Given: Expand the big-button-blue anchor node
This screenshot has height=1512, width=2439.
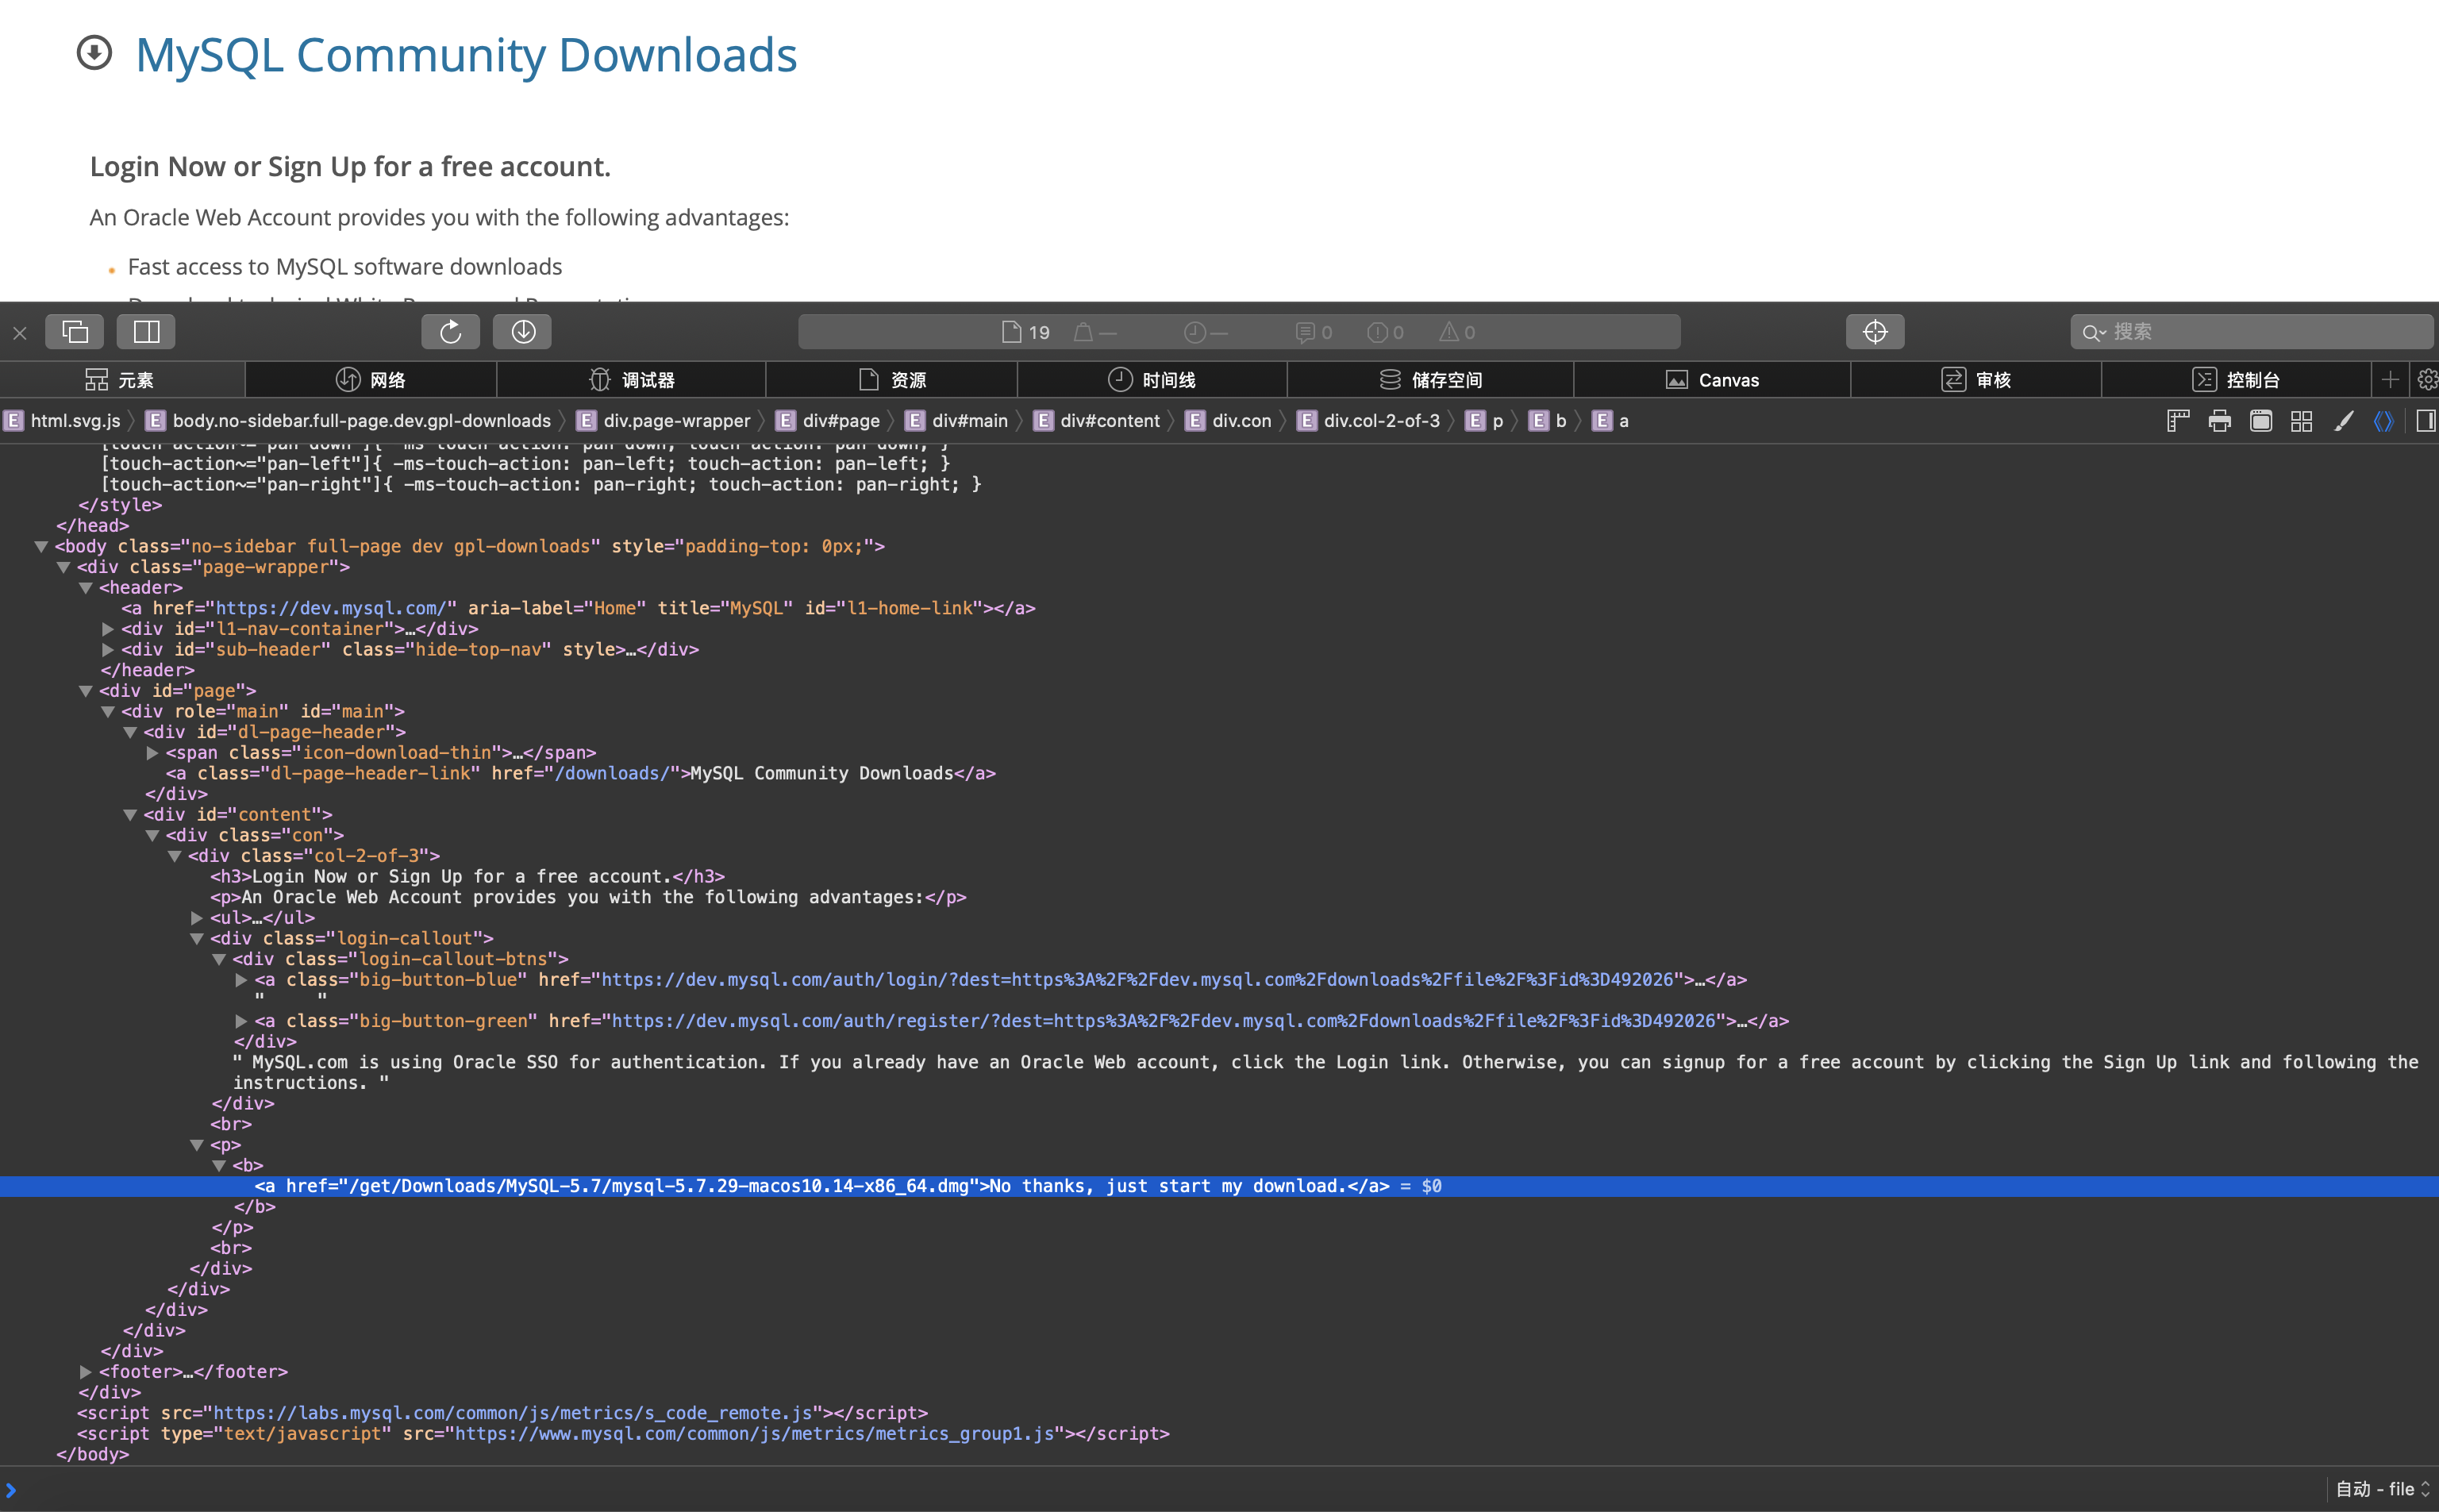Looking at the screenshot, I should coord(241,980).
